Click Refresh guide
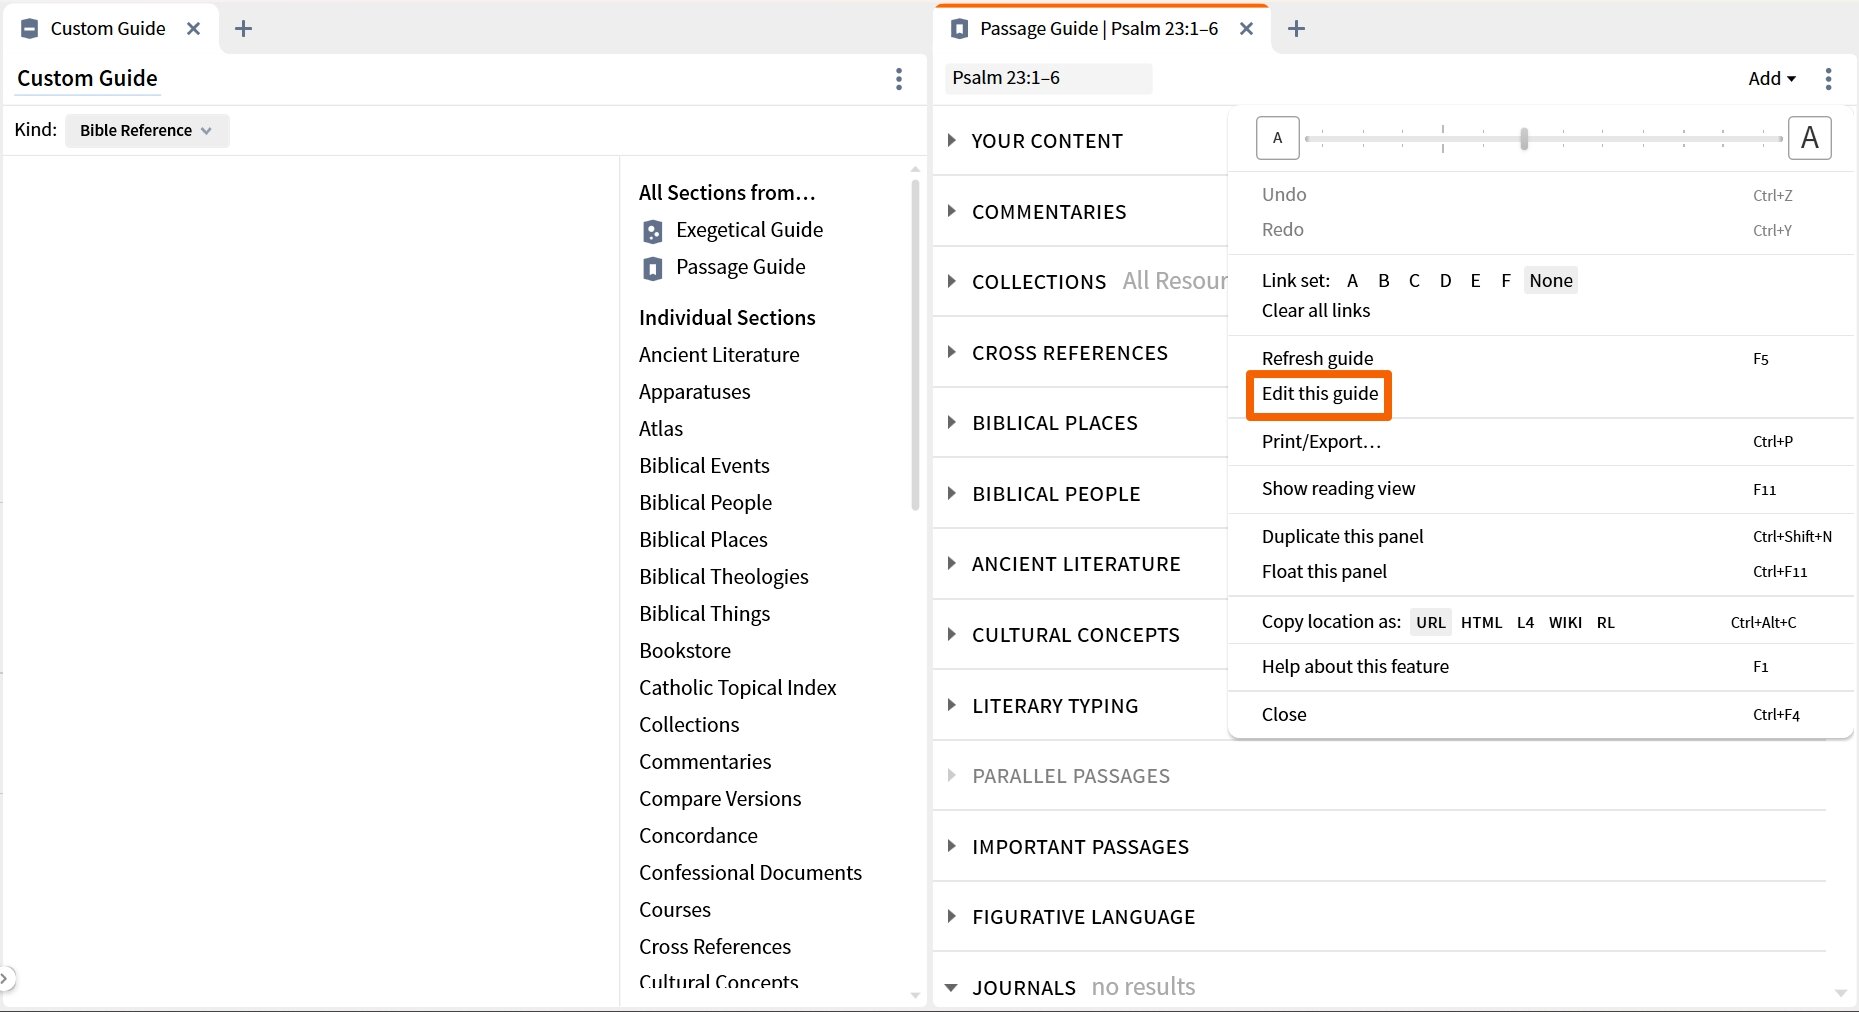Image resolution: width=1859 pixels, height=1012 pixels. coord(1317,357)
